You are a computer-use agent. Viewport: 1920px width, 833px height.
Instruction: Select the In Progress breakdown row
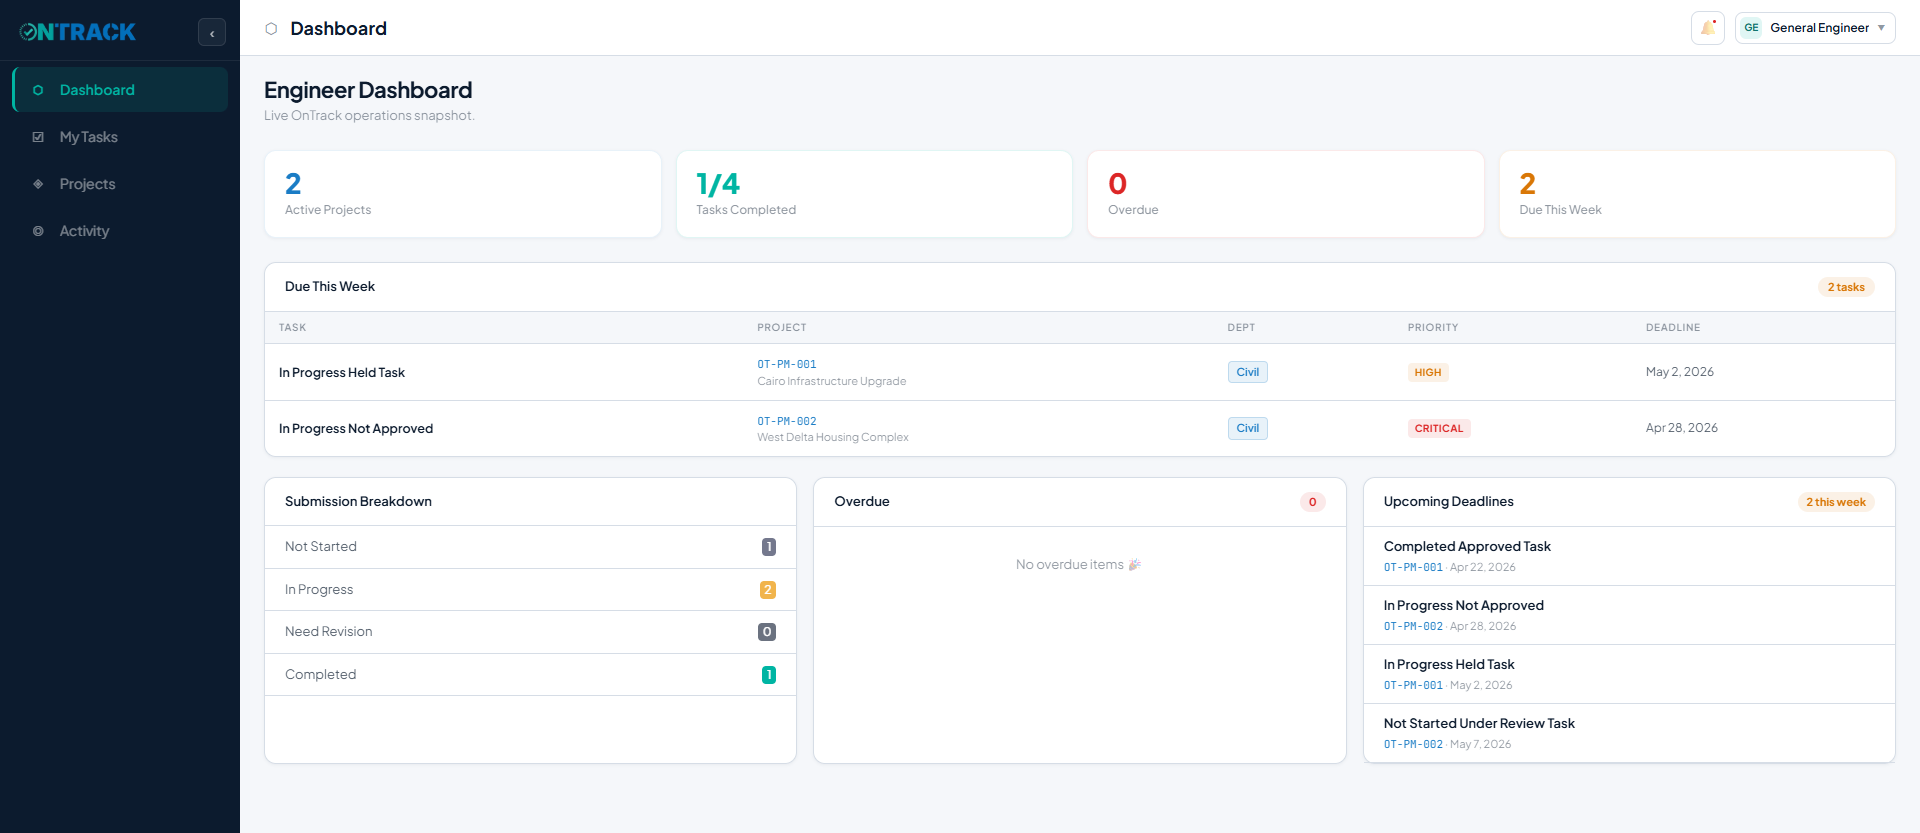pos(530,590)
